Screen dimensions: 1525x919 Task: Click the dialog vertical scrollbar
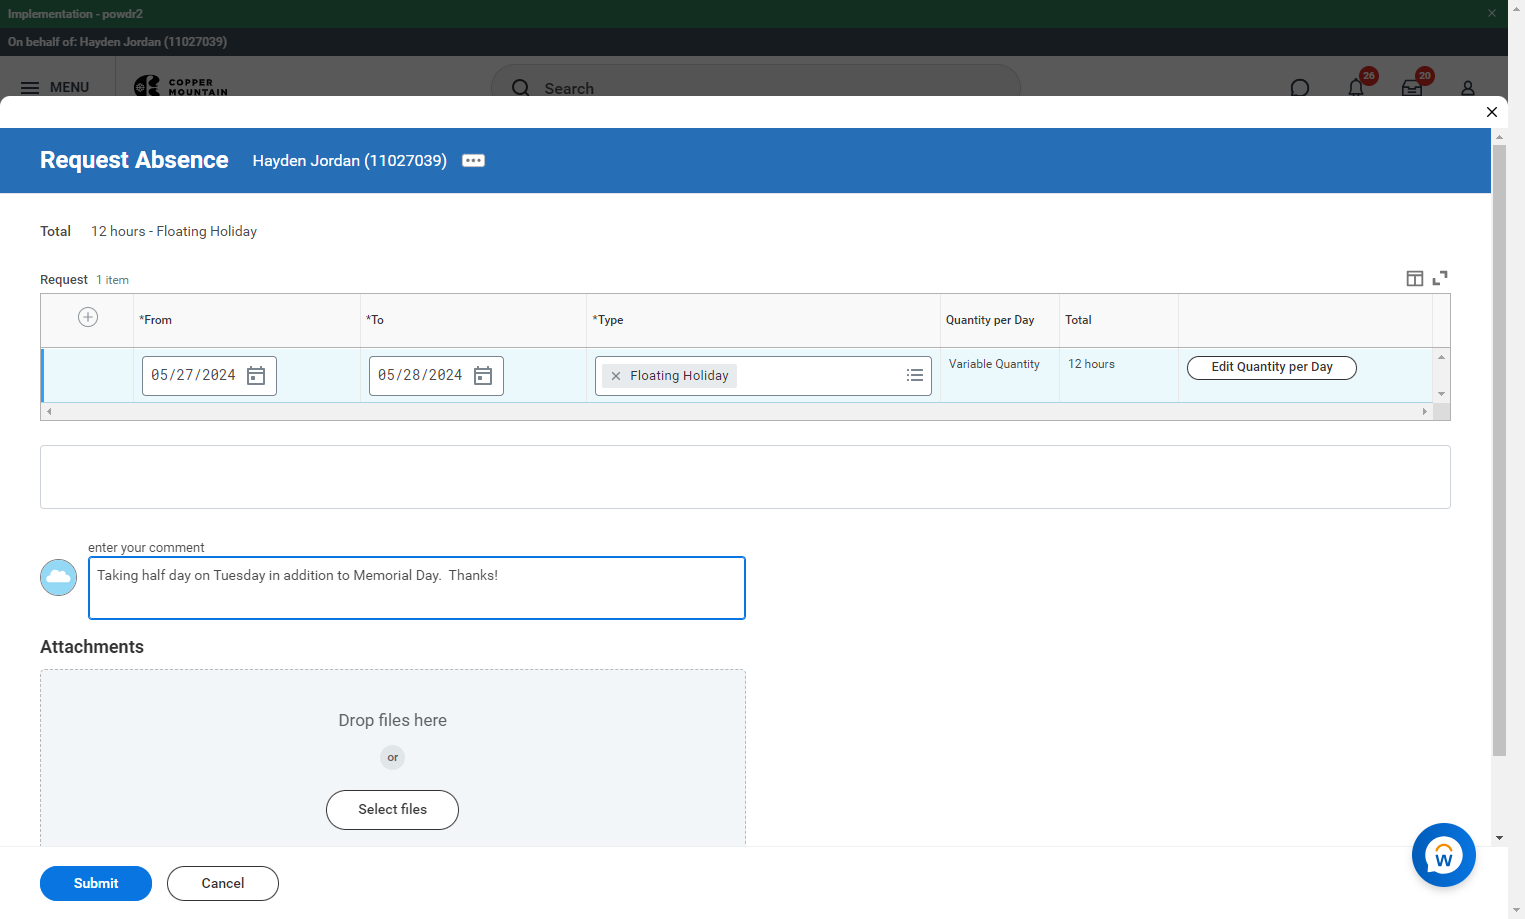coord(1499,450)
